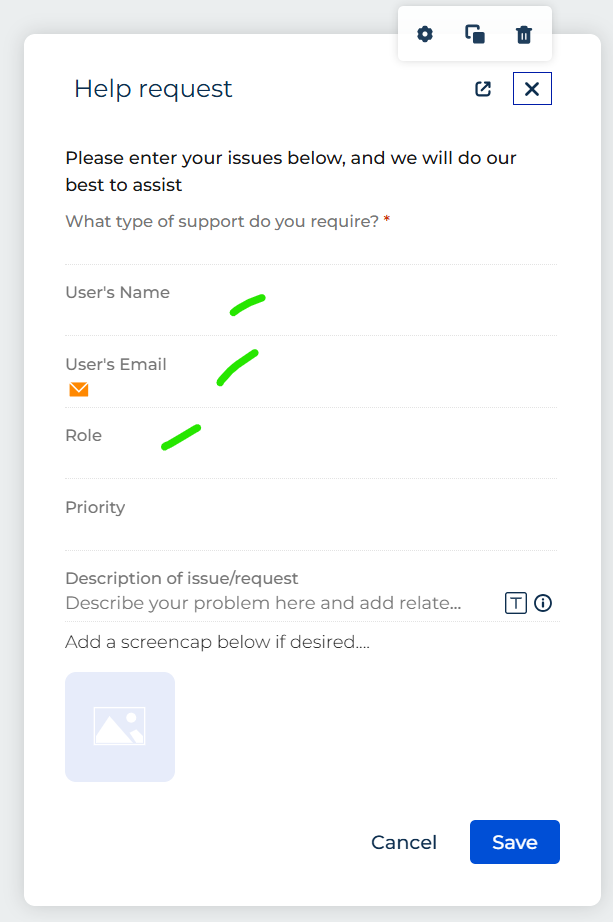Open the Priority dropdown field
Screen dimensions: 613x922
[310, 532]
